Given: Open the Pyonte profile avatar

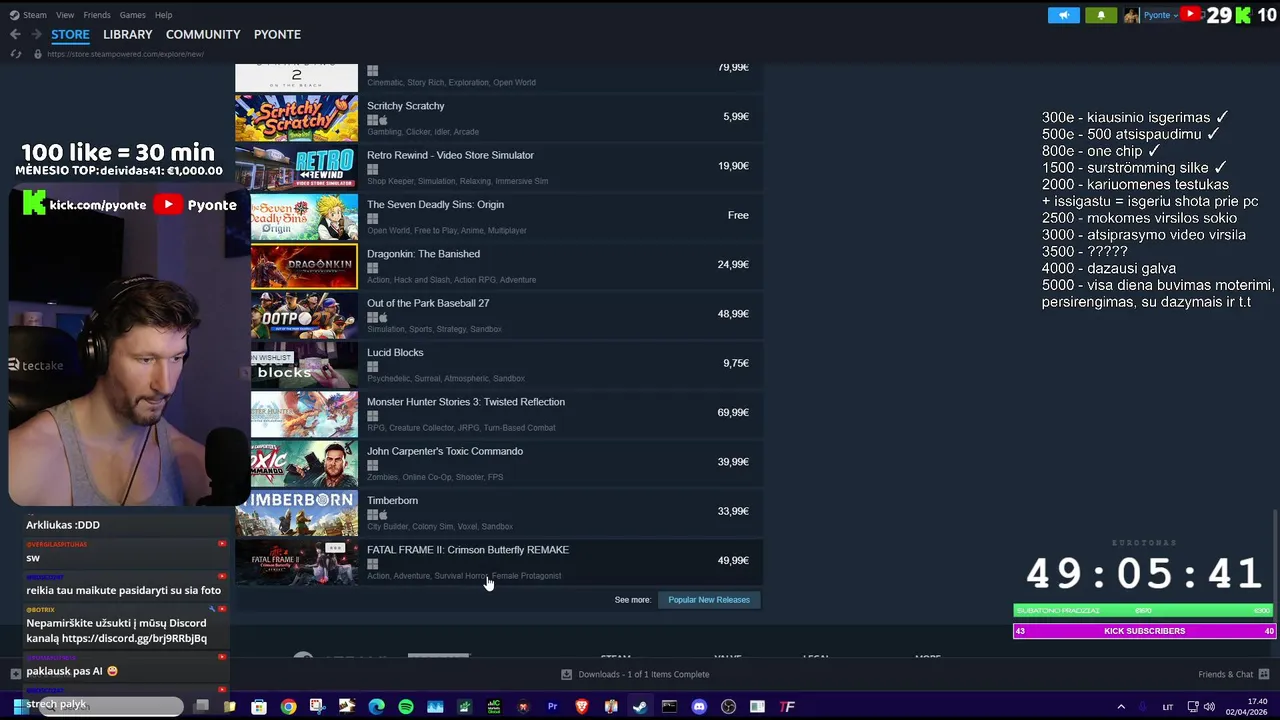Looking at the screenshot, I should (x=1131, y=15).
